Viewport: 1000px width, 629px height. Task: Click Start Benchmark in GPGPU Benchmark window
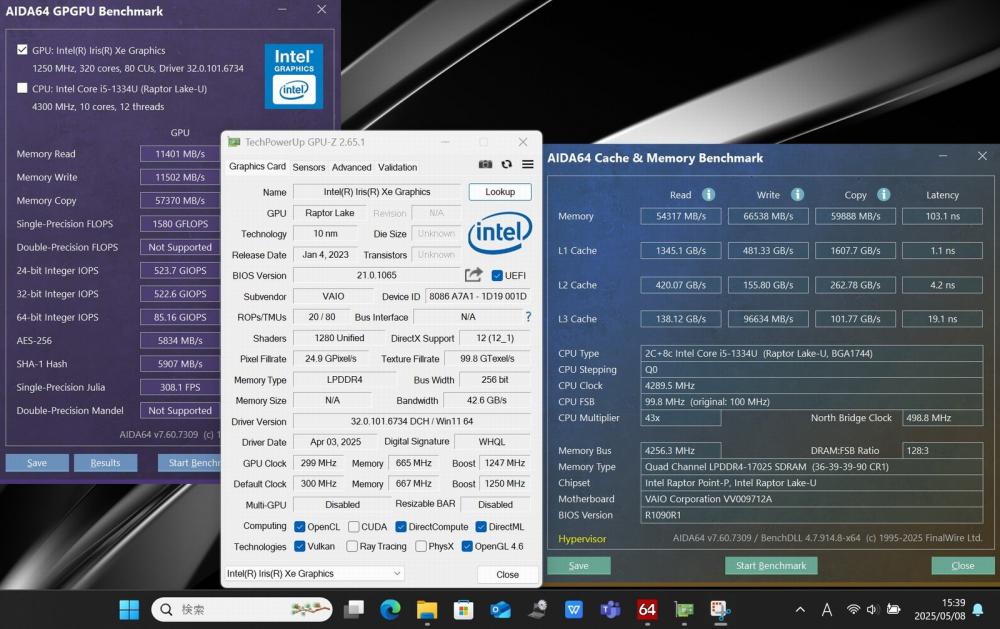click(x=189, y=462)
